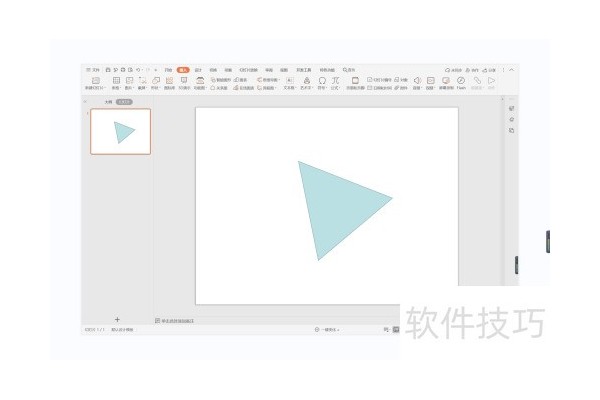Click the blue triangle shape on slide
600x400 pixels.
pyautogui.click(x=336, y=207)
